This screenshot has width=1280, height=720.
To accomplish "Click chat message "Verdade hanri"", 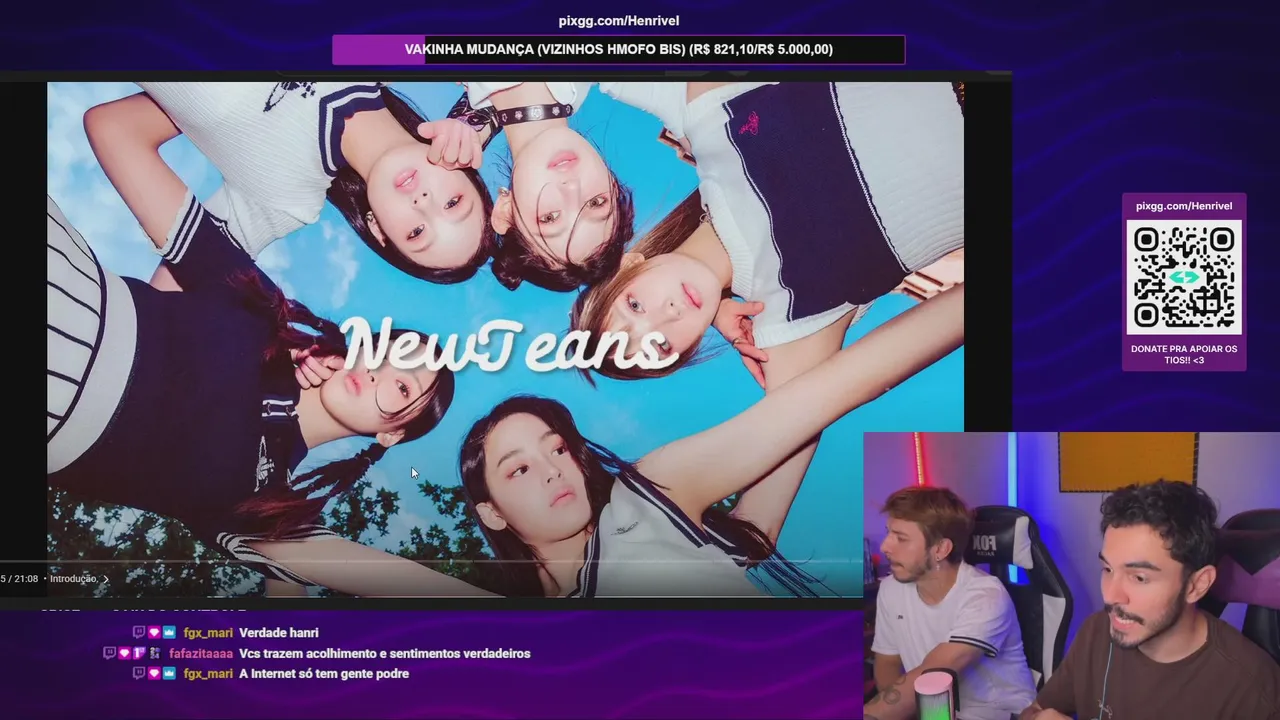I will [x=279, y=633].
